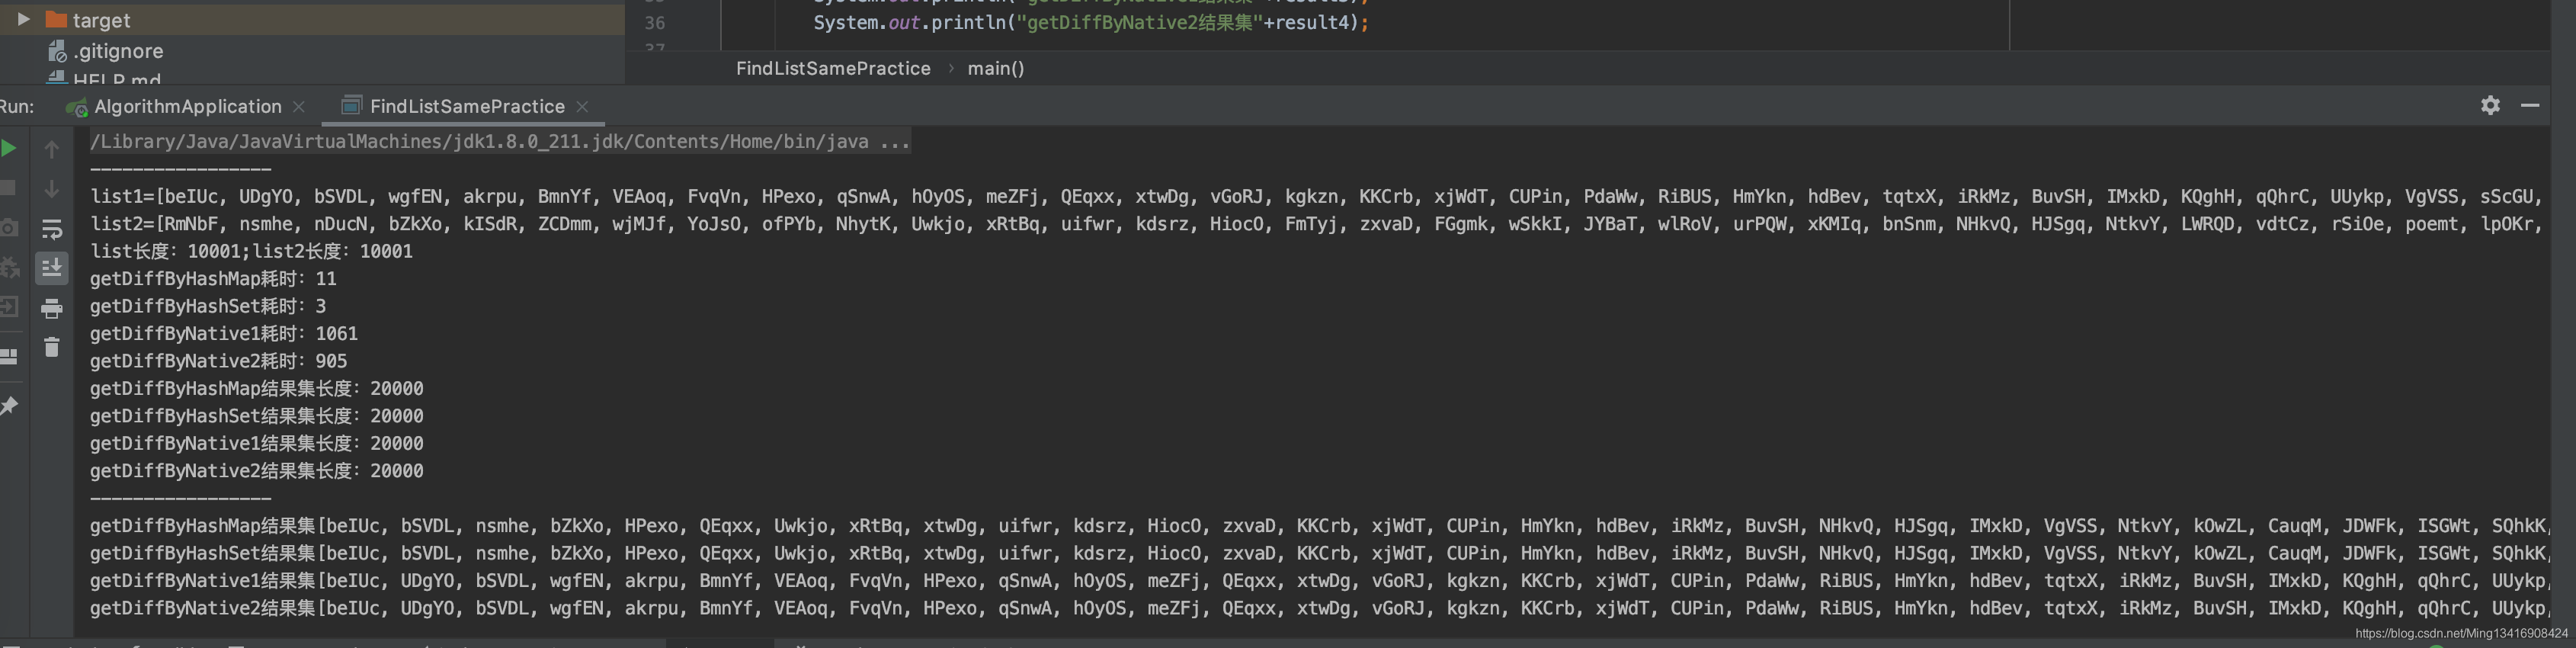Click the .gitignore file icon
The width and height of the screenshot is (2576, 648).
pyautogui.click(x=57, y=51)
